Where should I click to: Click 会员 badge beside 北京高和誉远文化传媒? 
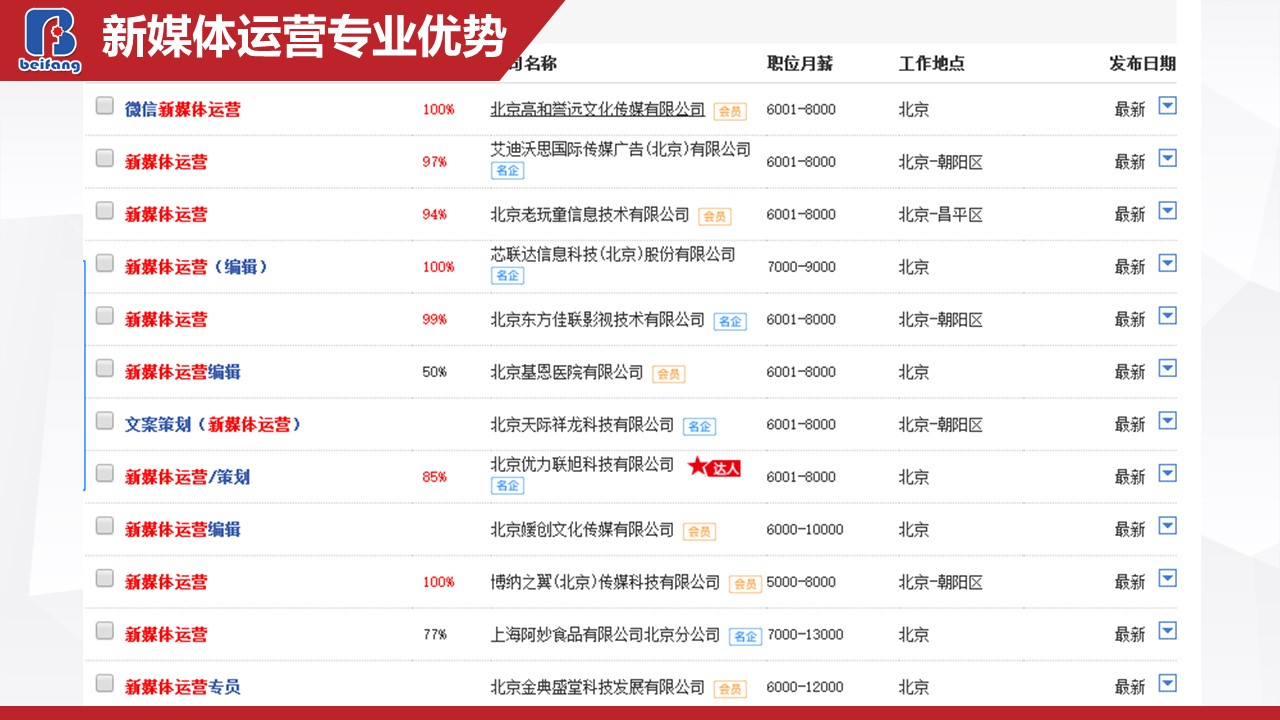coord(730,111)
